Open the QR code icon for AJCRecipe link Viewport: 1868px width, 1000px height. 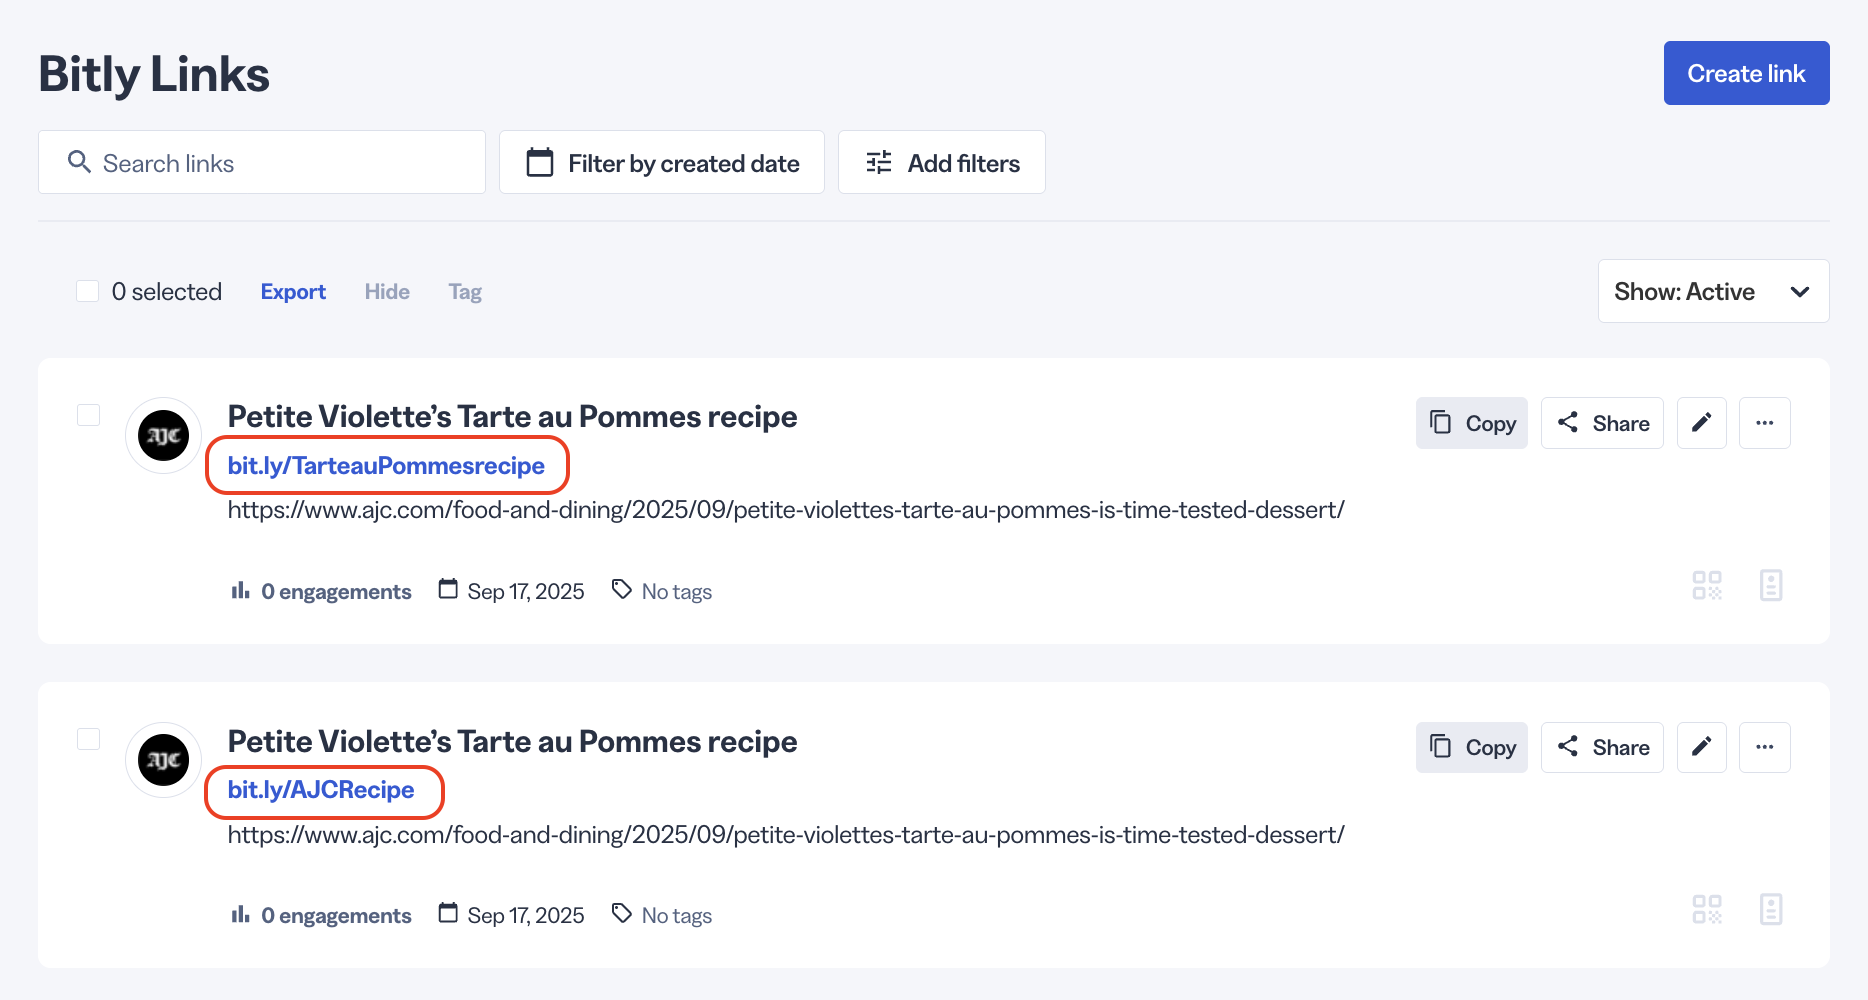[1707, 909]
